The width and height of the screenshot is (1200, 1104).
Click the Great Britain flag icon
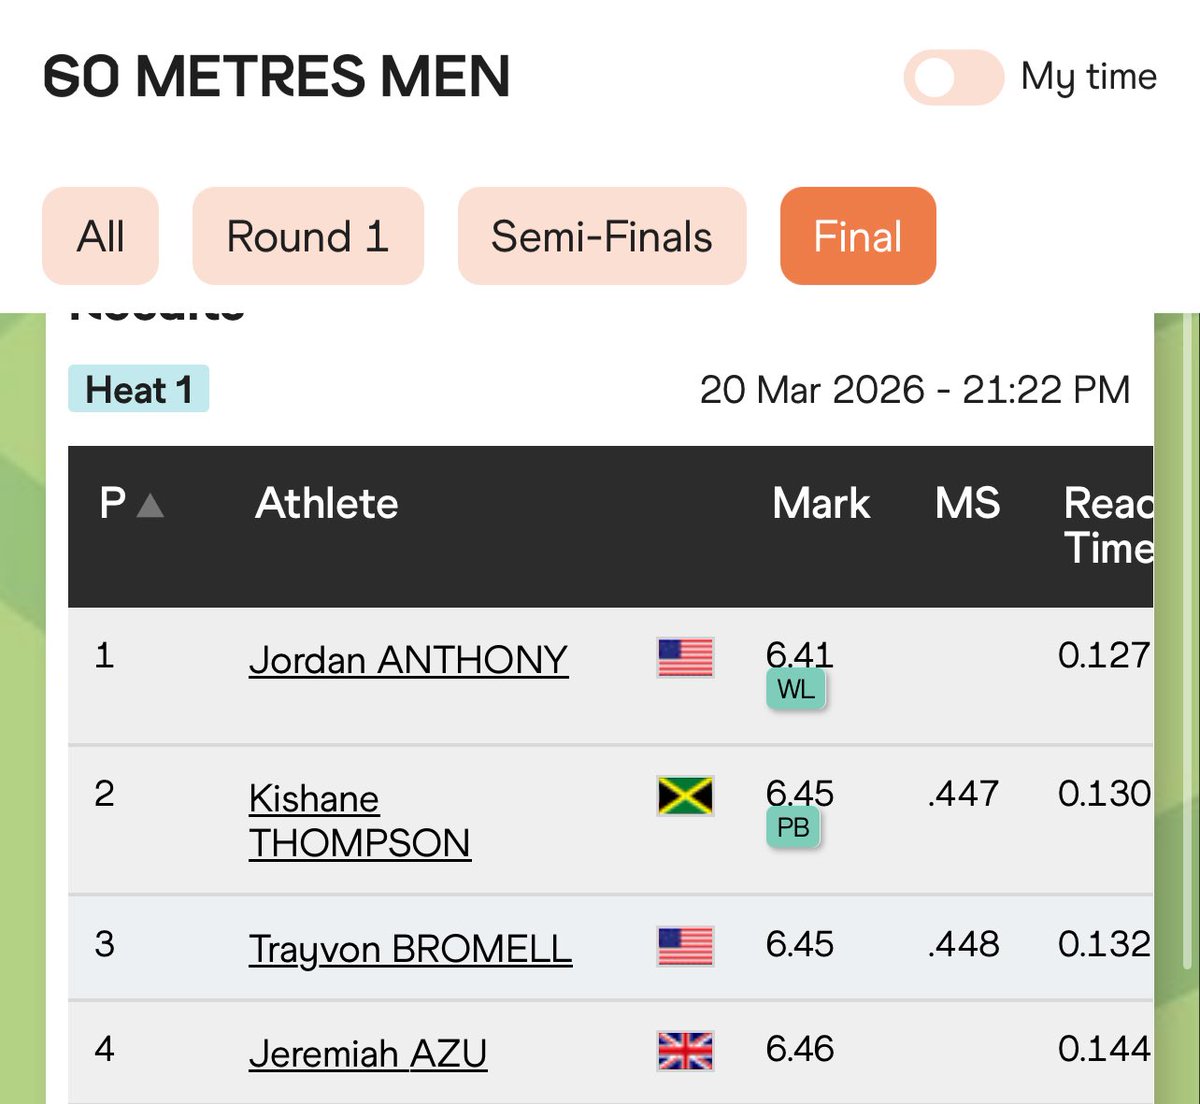686,1051
